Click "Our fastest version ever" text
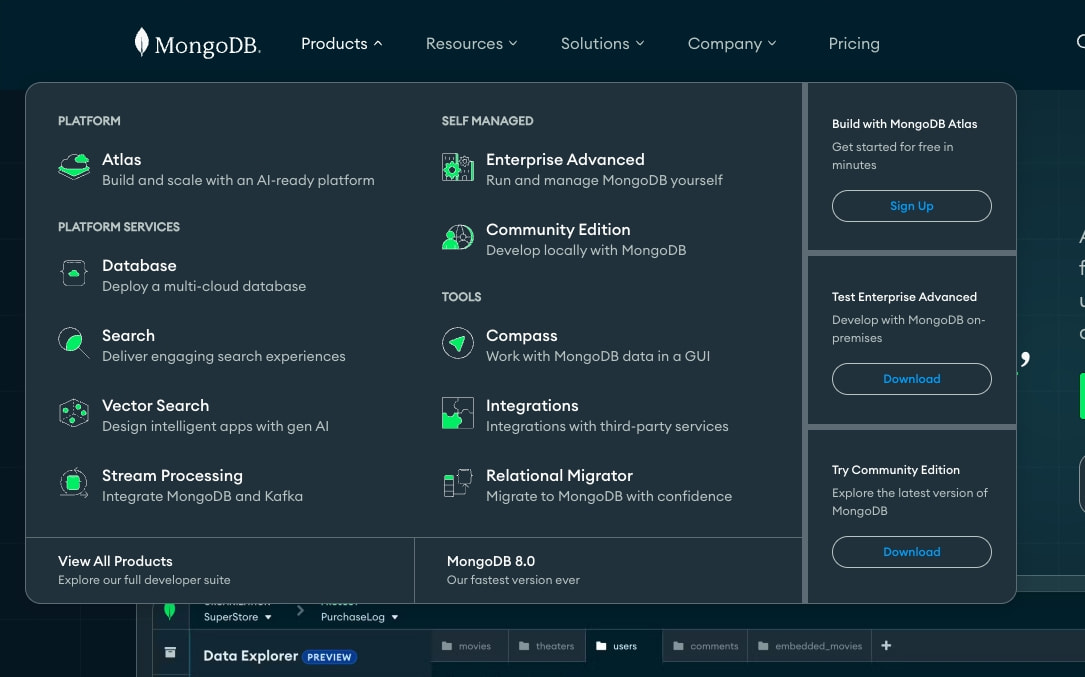Image resolution: width=1085 pixels, height=677 pixels. pos(513,580)
